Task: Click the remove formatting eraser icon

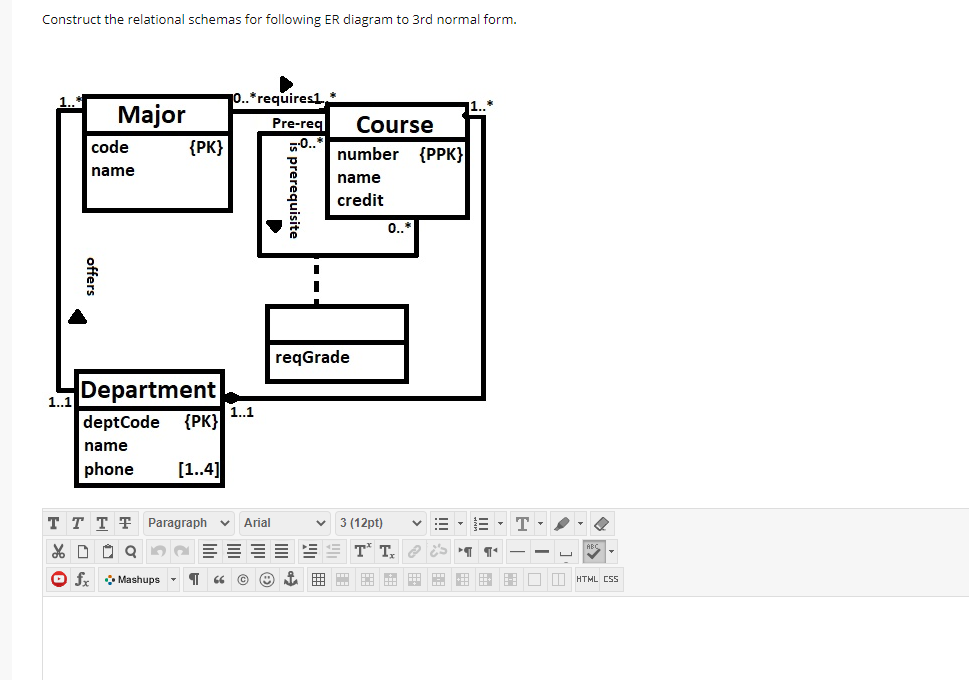Action: 602,522
